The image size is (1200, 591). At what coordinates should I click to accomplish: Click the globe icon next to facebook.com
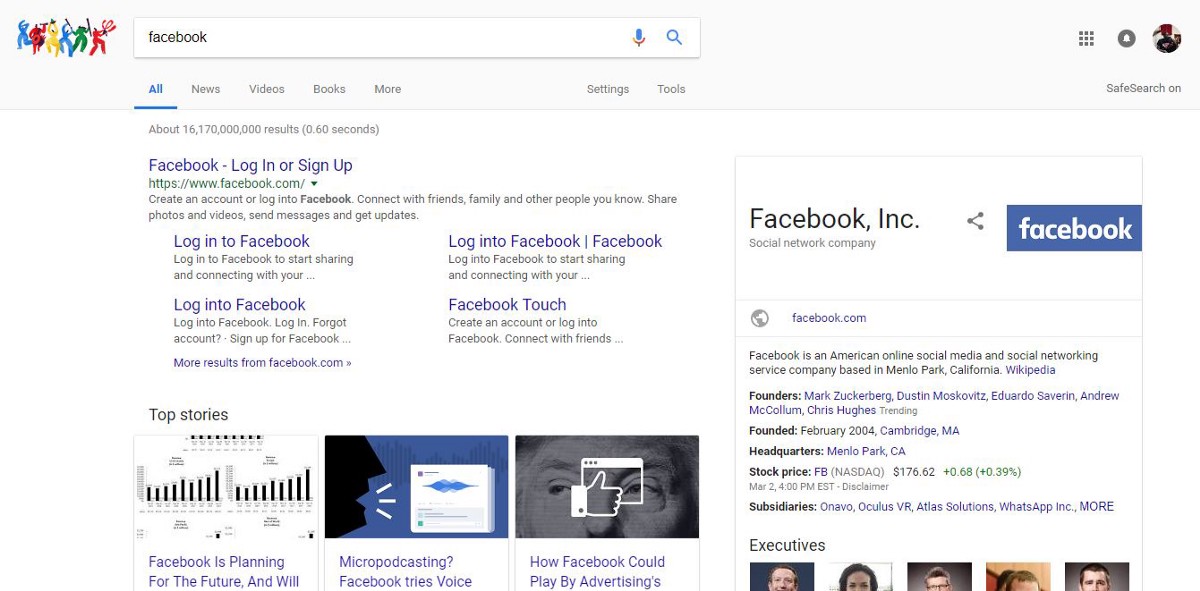(760, 318)
